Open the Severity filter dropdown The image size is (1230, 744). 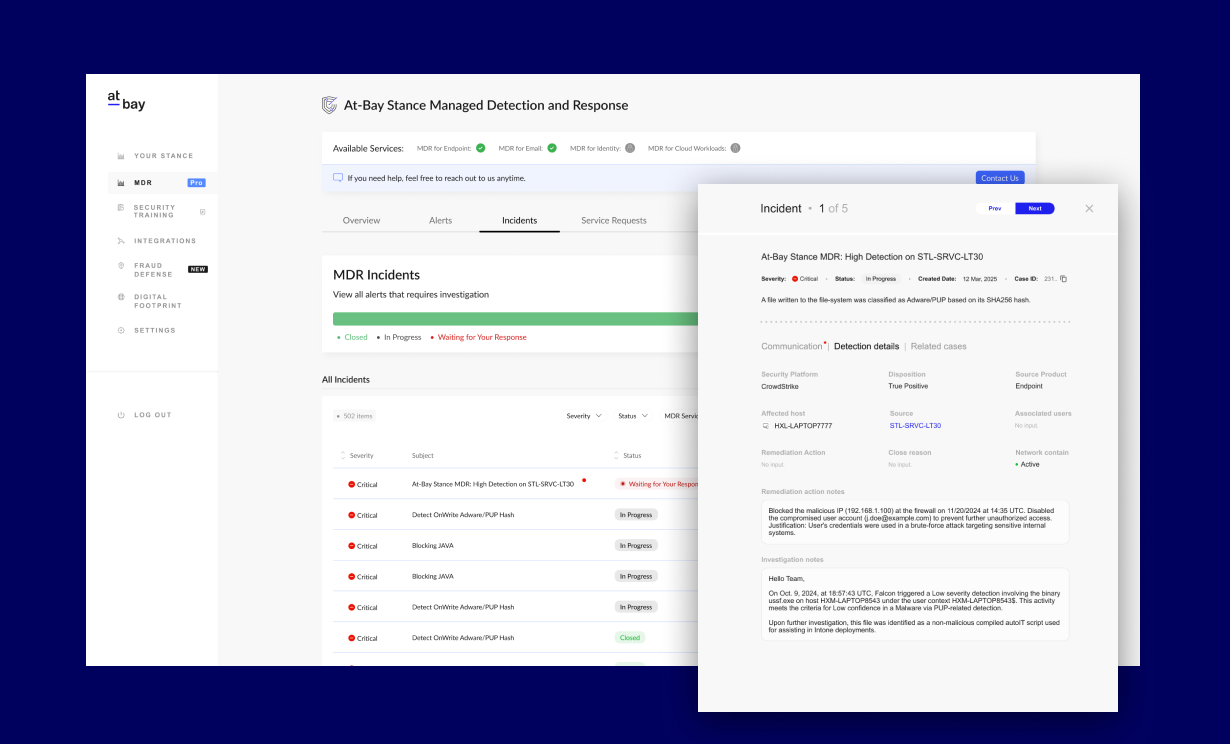point(584,416)
